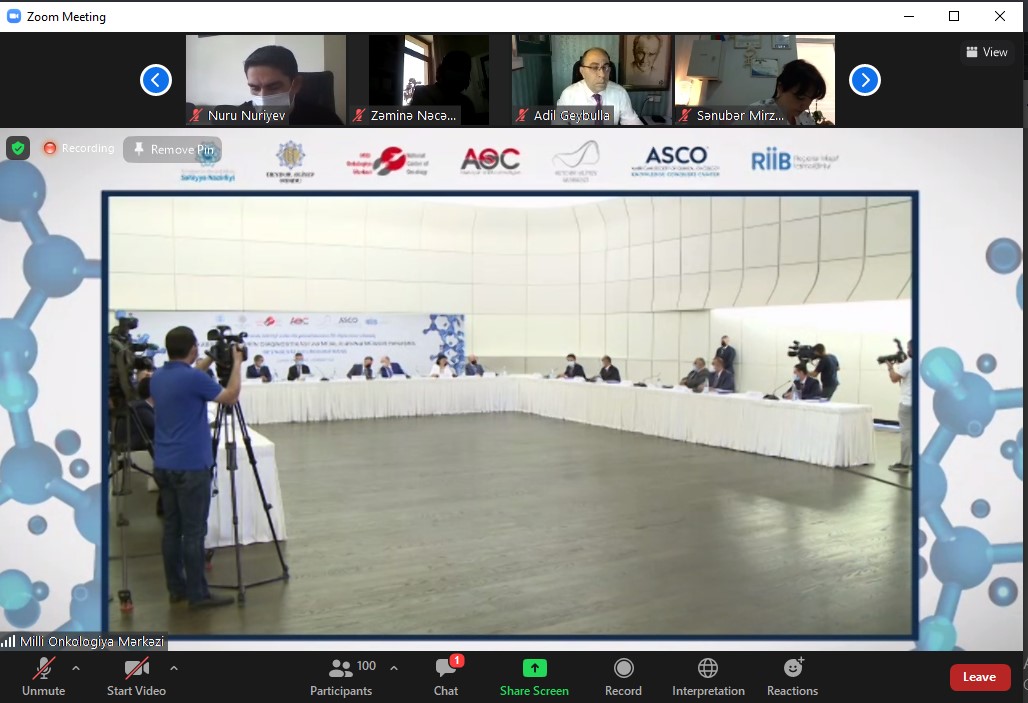Open the Interpretation globe menu
The width and height of the screenshot is (1028, 703).
pyautogui.click(x=708, y=669)
